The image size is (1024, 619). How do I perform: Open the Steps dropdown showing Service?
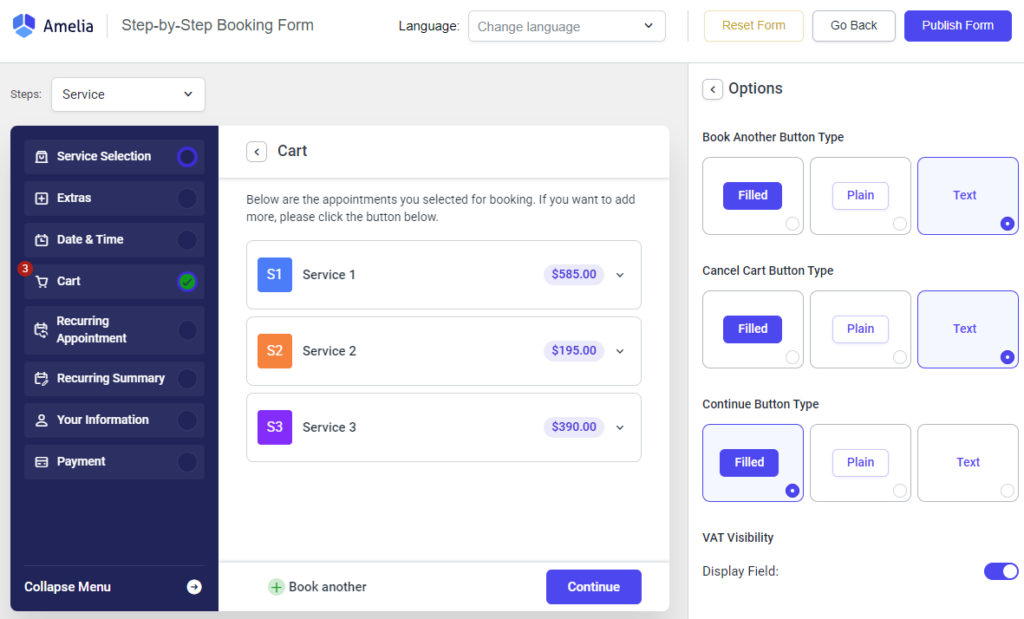(127, 94)
